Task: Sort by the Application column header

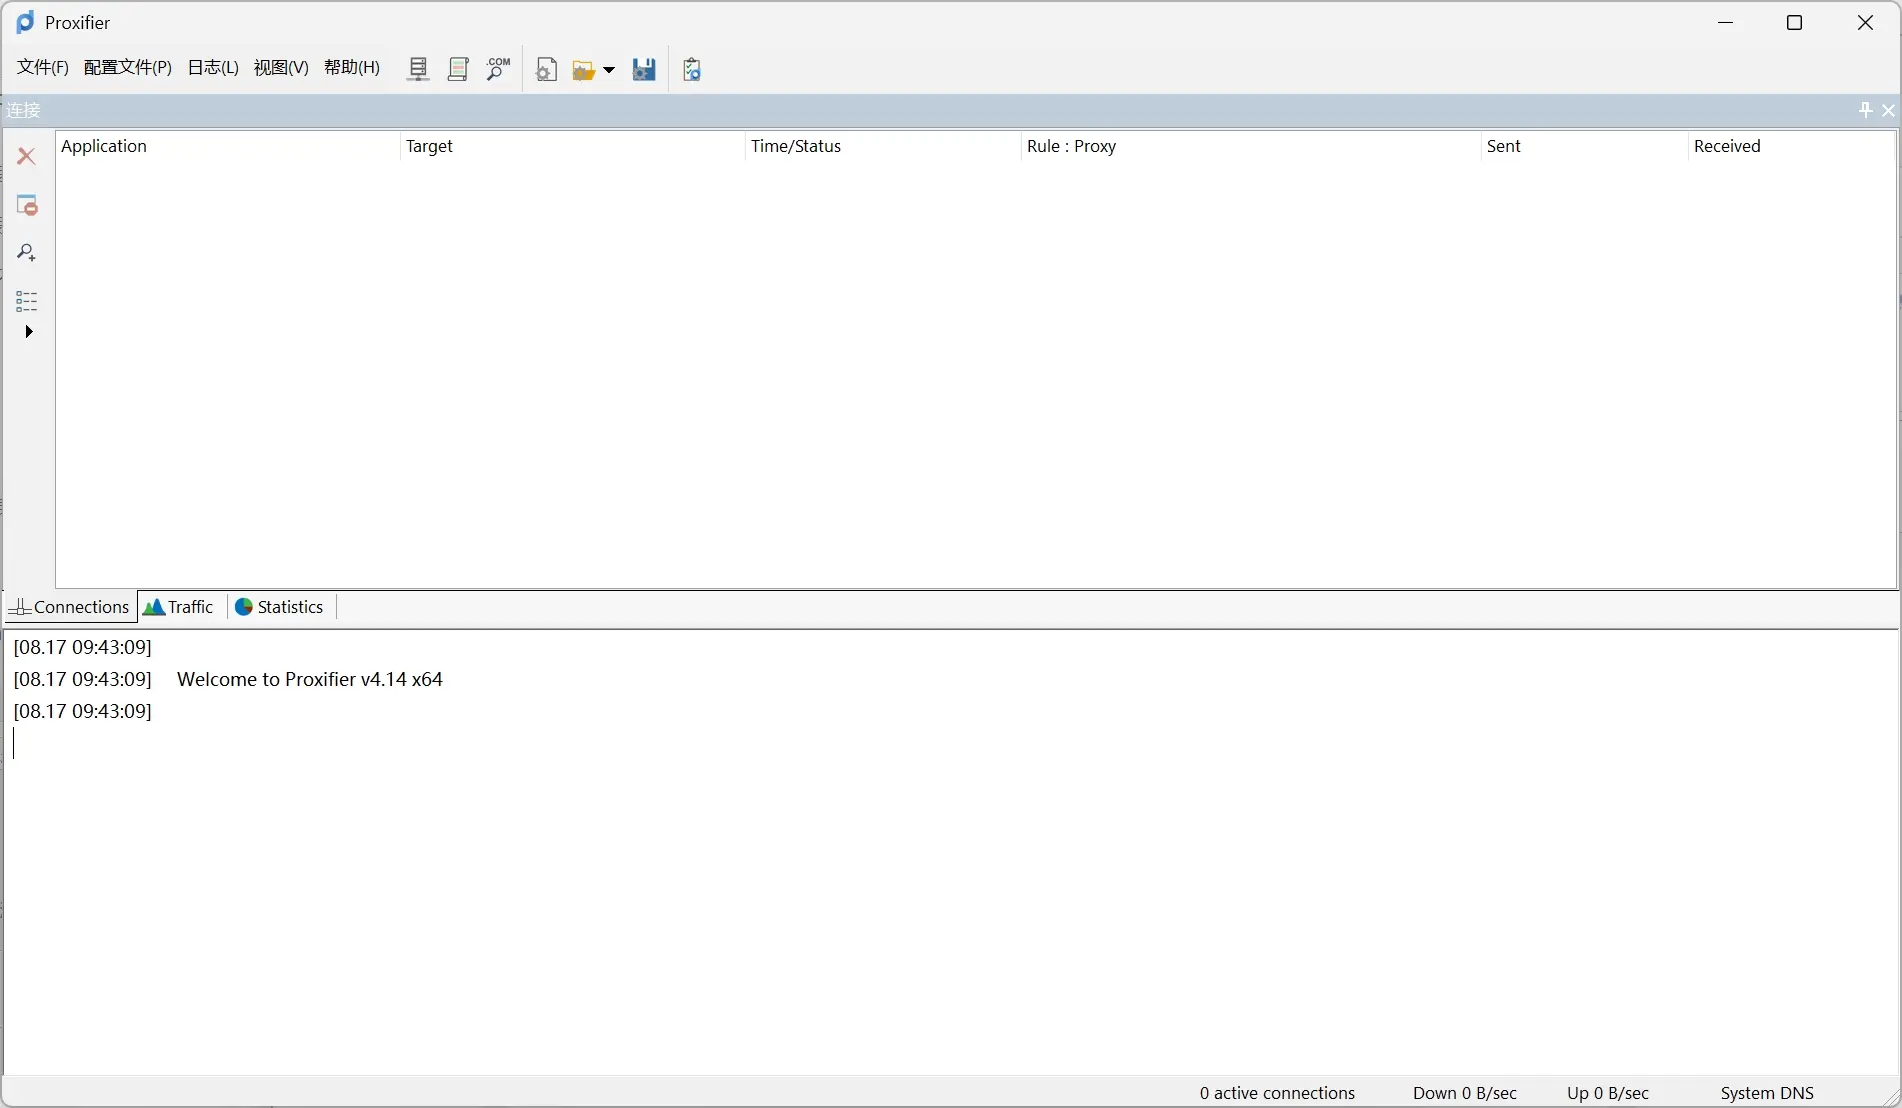Action: coord(227,146)
